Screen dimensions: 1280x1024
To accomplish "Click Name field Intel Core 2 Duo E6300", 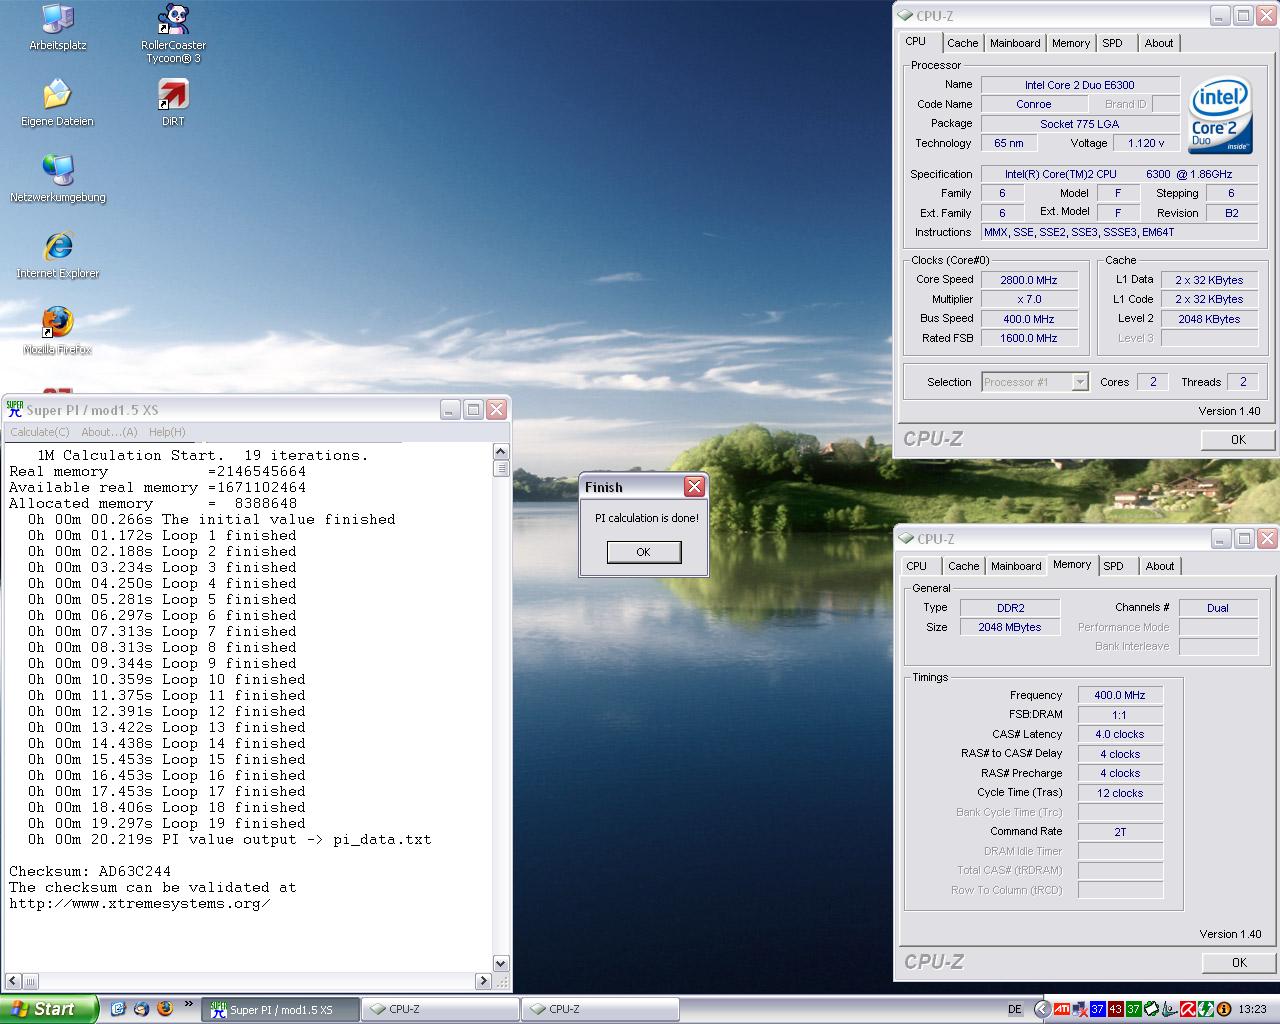I will [1080, 85].
